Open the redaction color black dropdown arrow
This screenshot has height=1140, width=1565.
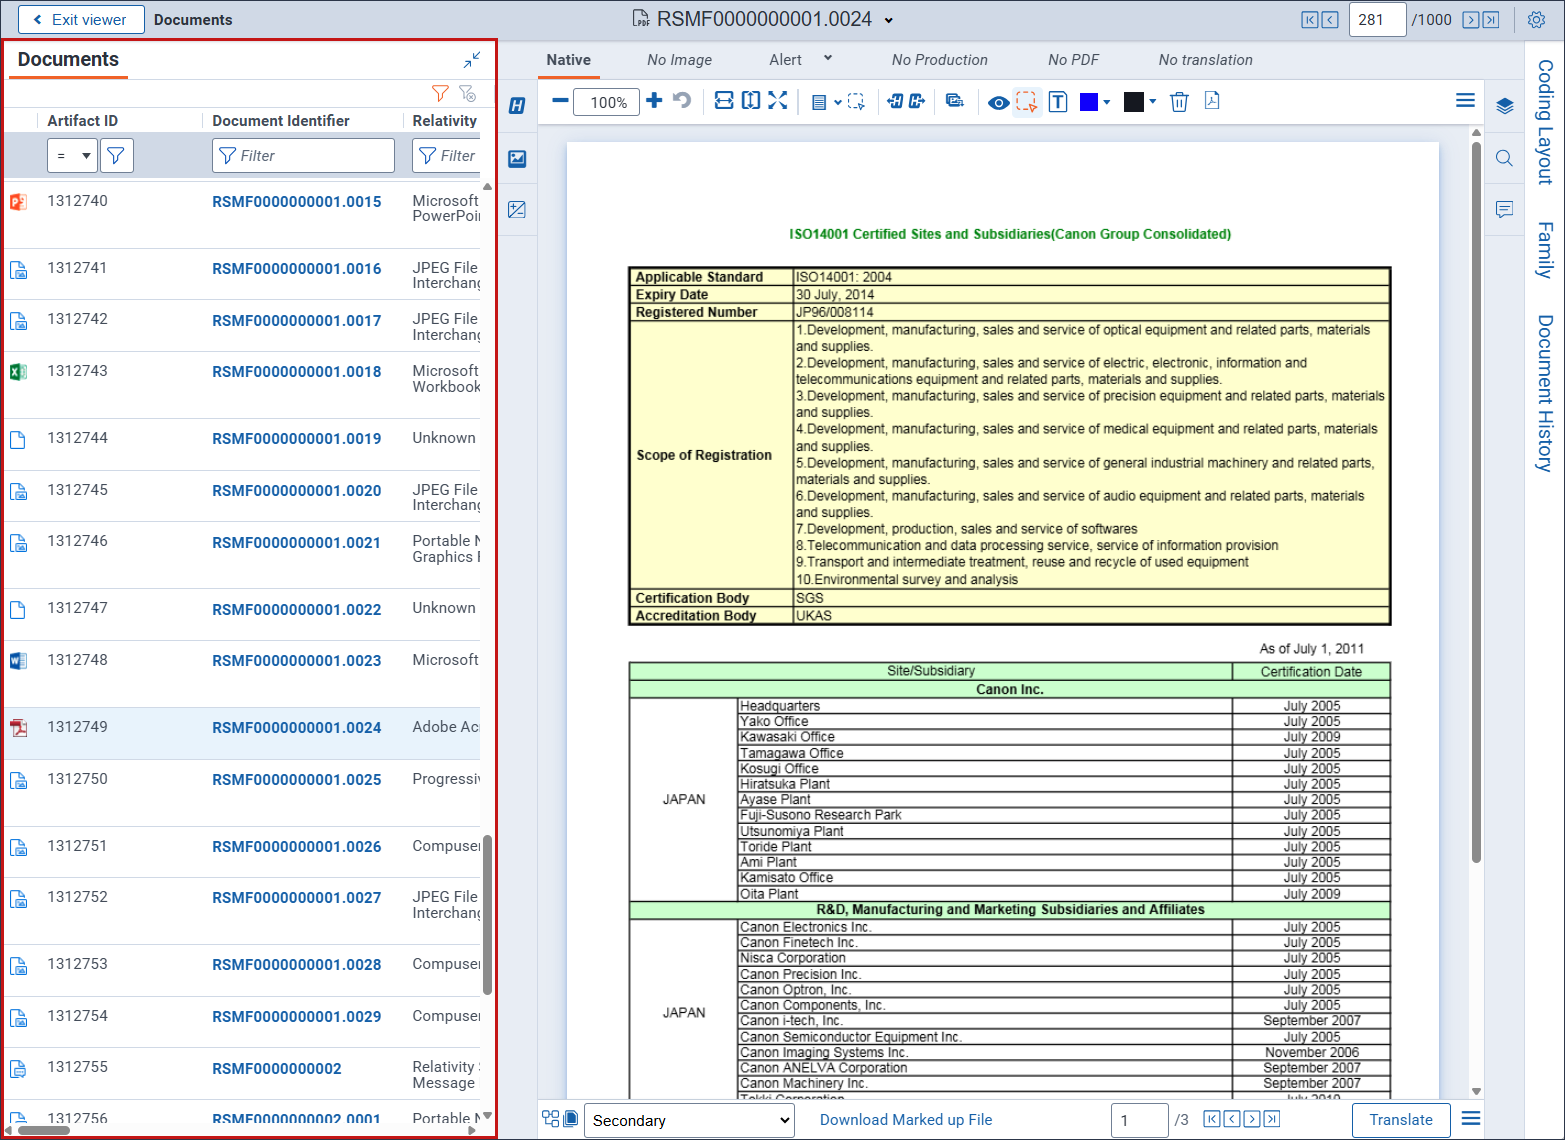(x=1153, y=102)
